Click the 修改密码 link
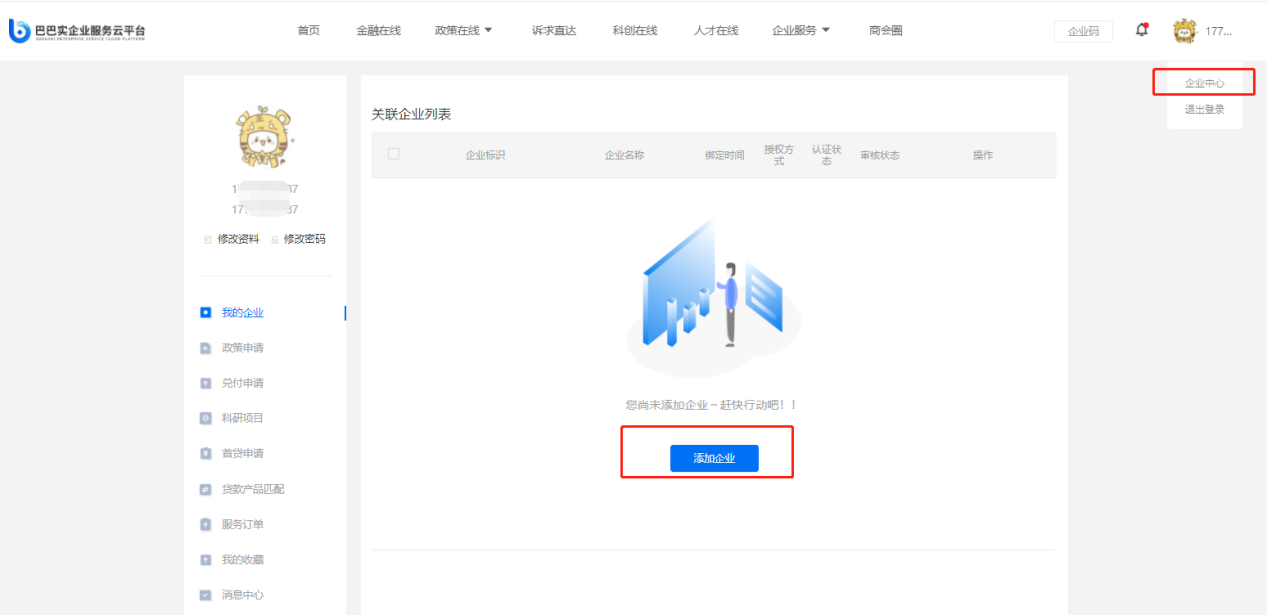The height and width of the screenshot is (615, 1267). click(304, 239)
